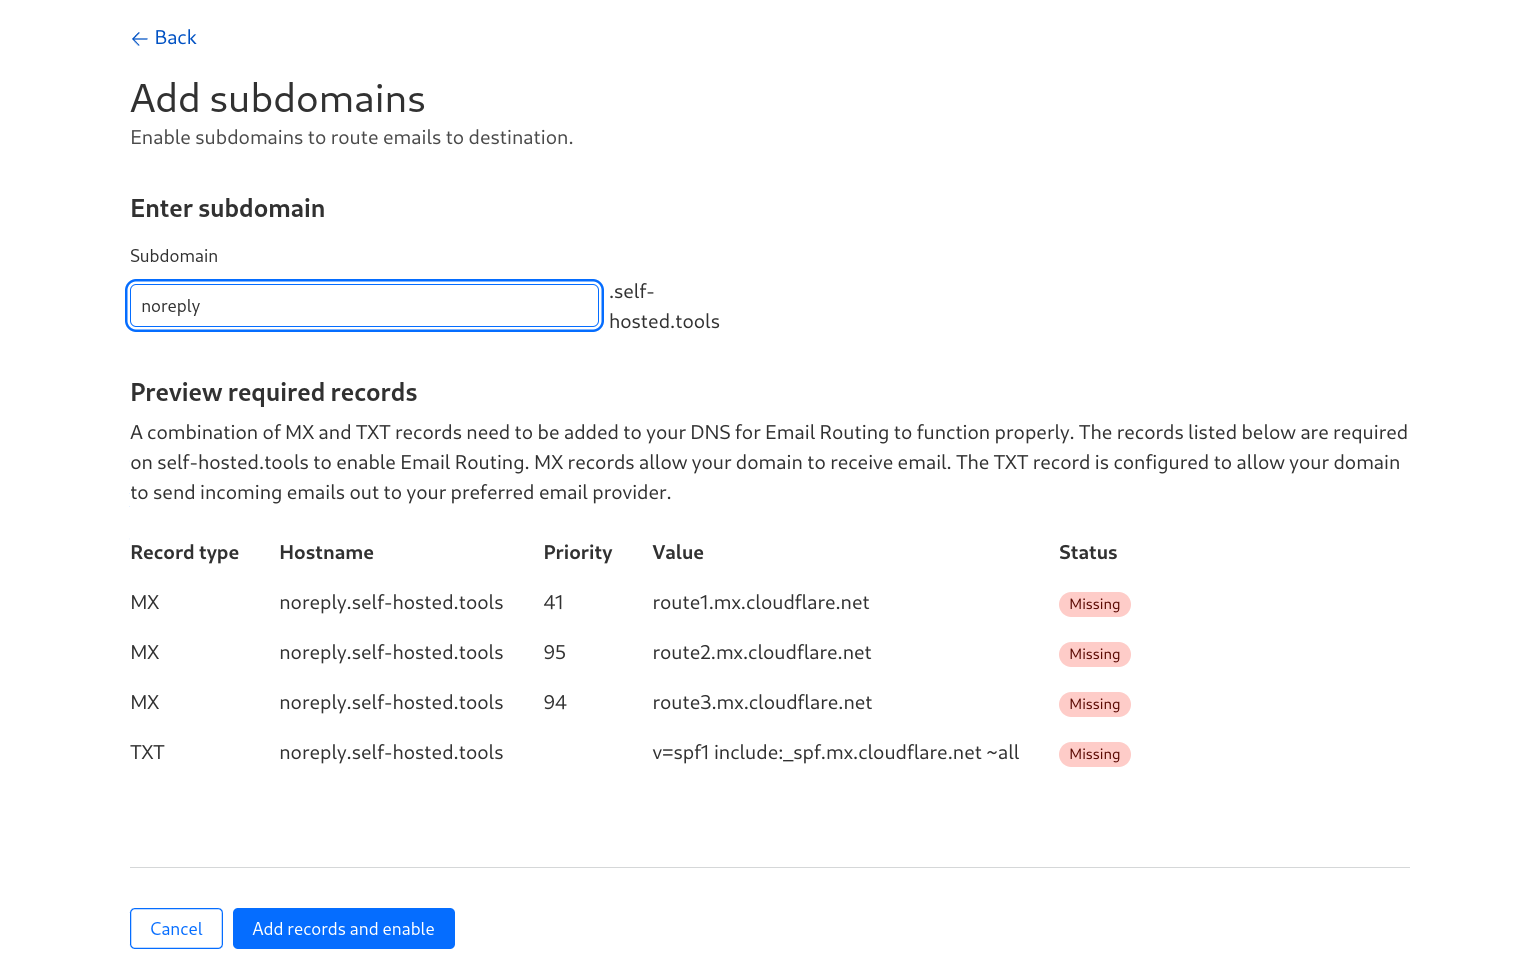
Task: Click the Missing status badge for route2
Action: click(1095, 654)
